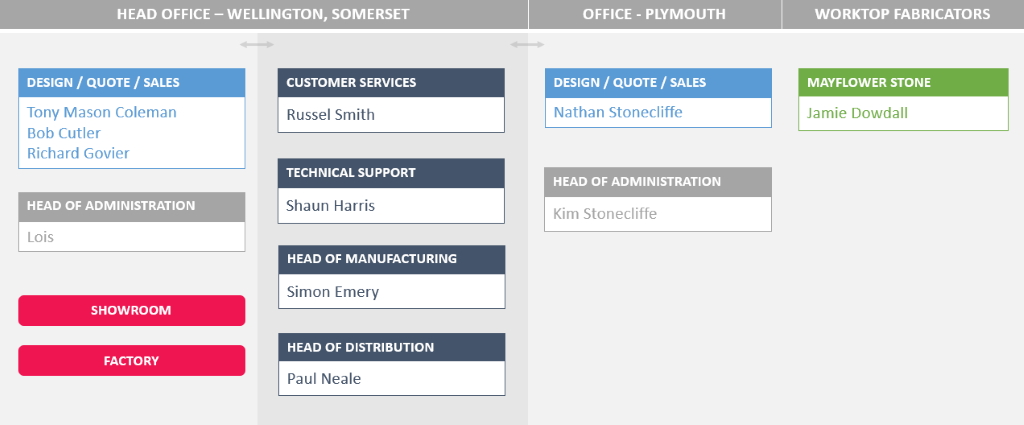
Task: Select the Head Office Wellington header tab
Action: (263, 14)
